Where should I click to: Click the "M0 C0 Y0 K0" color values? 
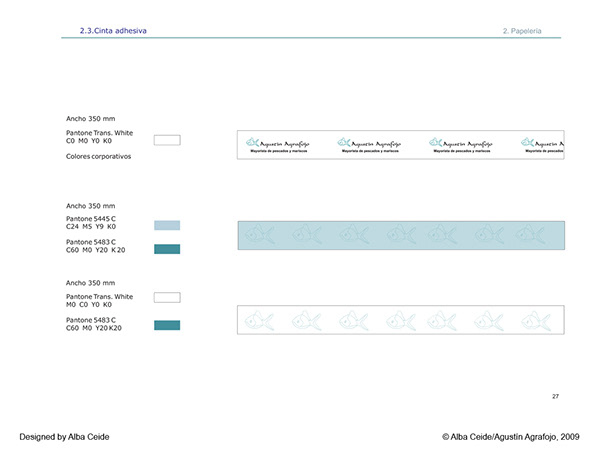(89, 305)
